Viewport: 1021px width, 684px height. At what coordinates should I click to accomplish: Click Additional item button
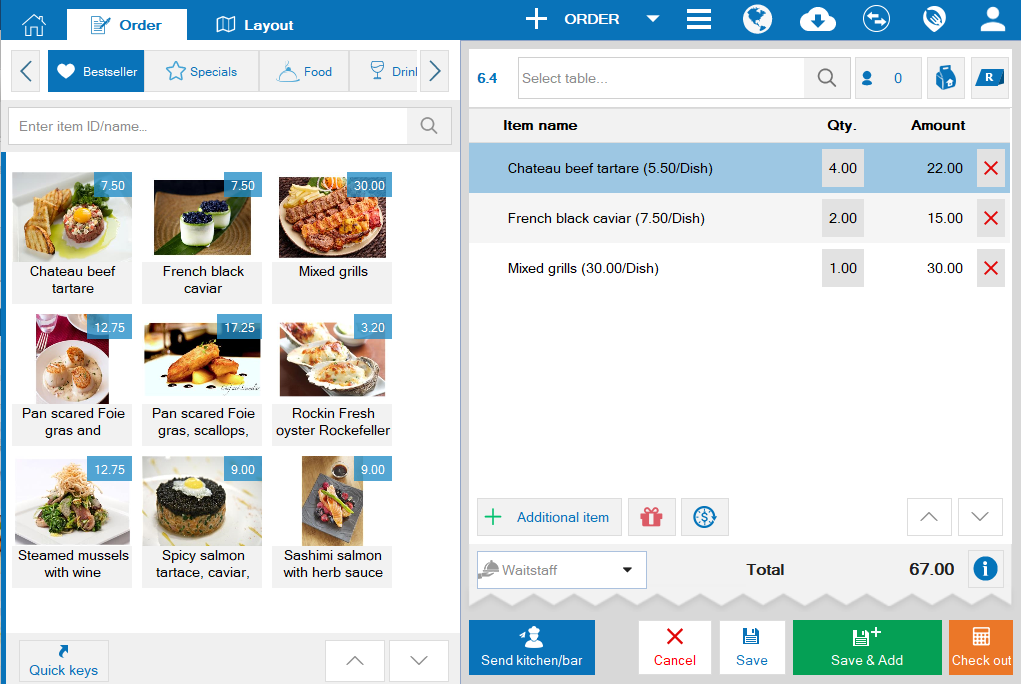point(550,517)
